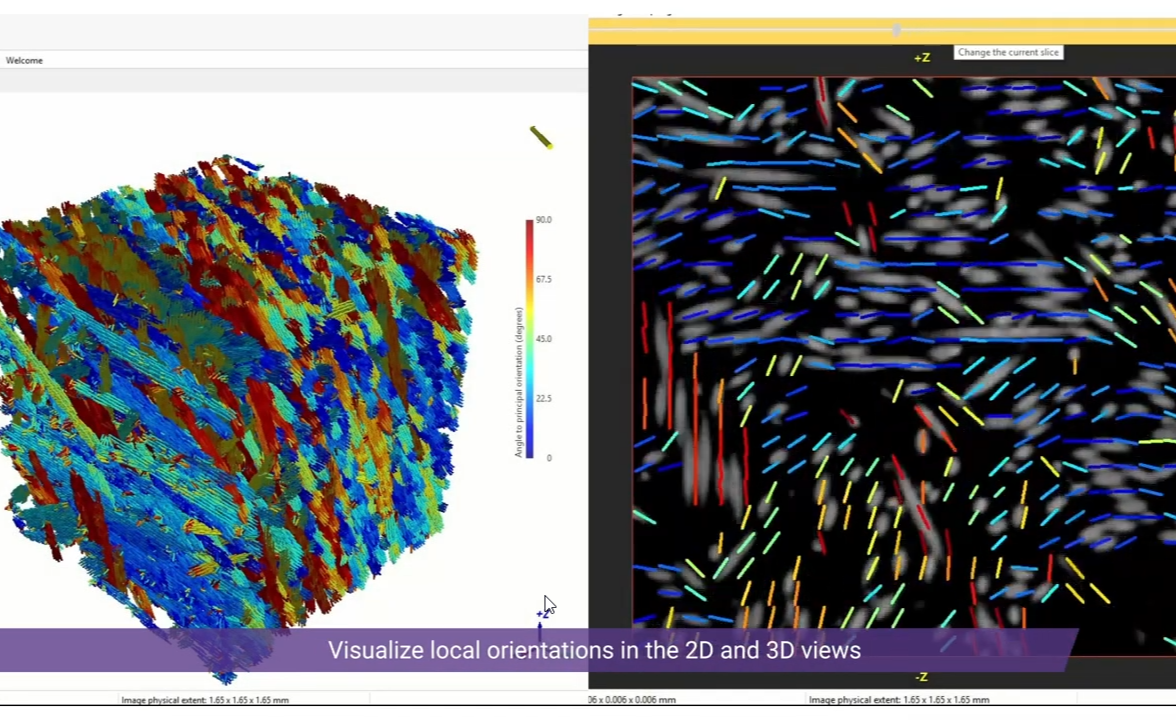
Task: Click the +Z axis label above the slice
Action: (921, 58)
